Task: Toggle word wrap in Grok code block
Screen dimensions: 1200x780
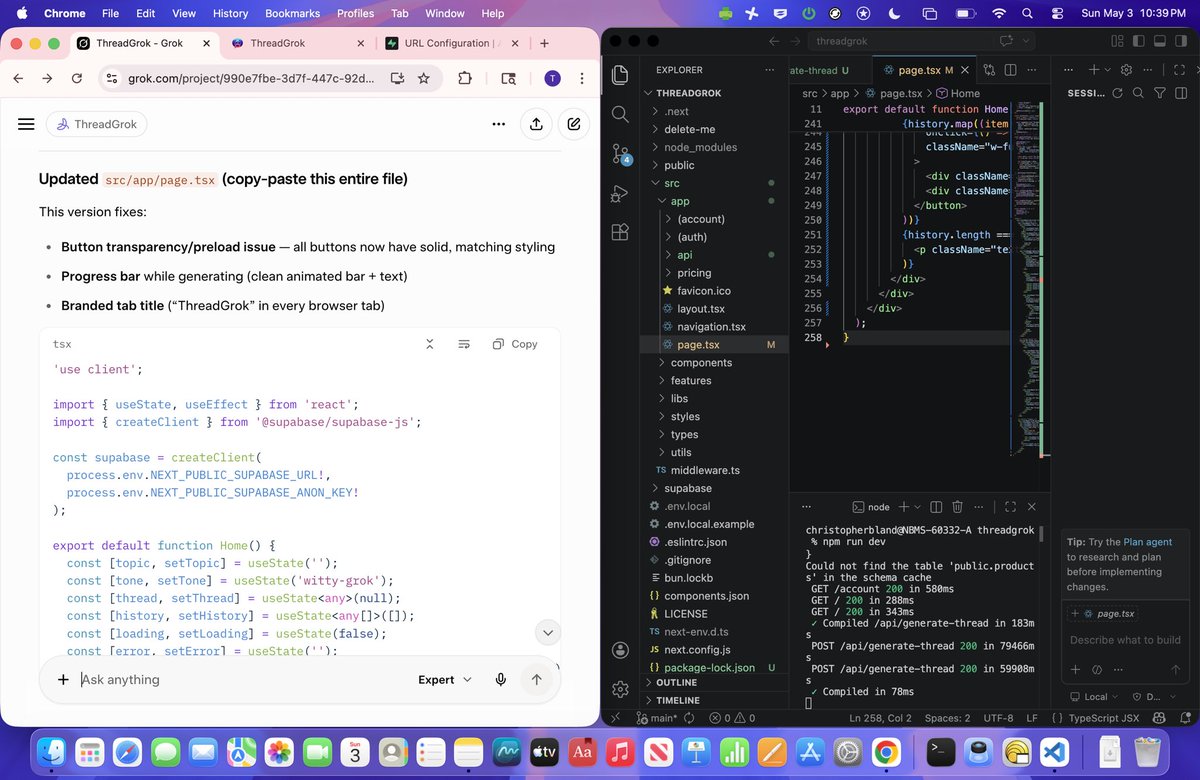Action: 464,344
